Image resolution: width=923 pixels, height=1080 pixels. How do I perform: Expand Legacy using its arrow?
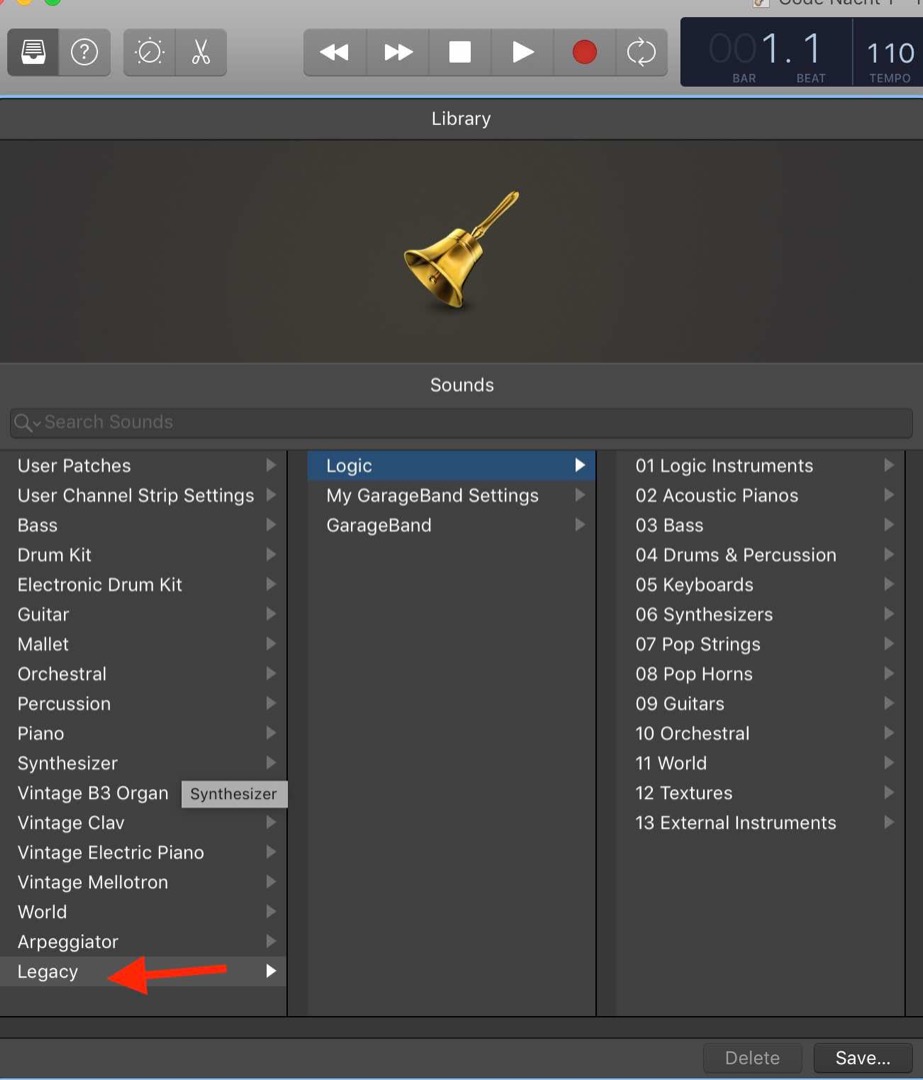[x=271, y=971]
